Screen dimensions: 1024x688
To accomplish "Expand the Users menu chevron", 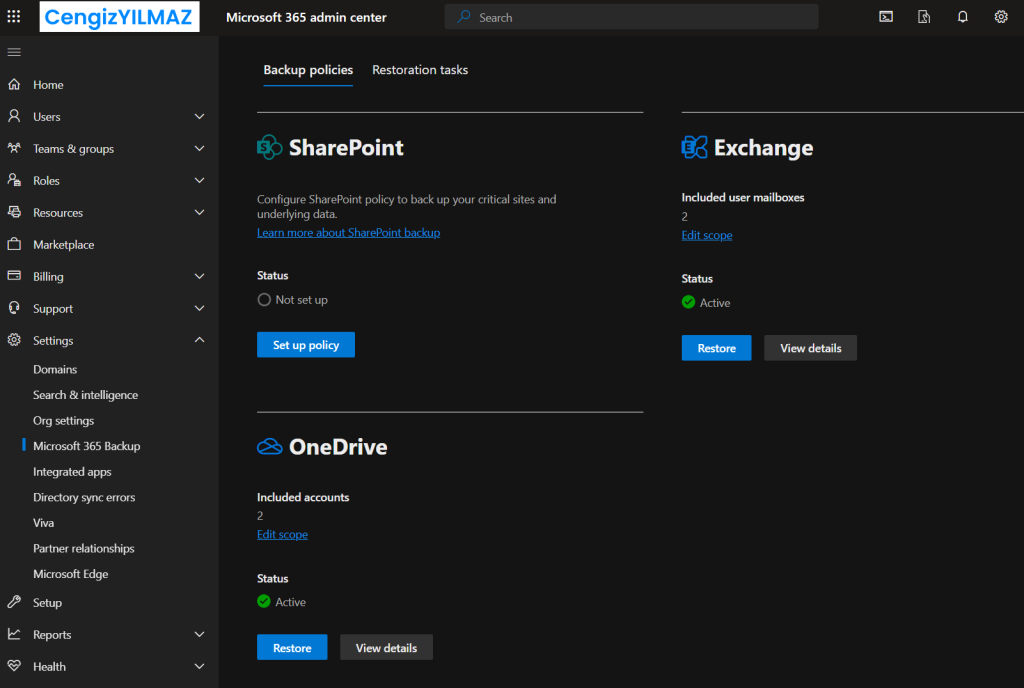I will tap(199, 117).
